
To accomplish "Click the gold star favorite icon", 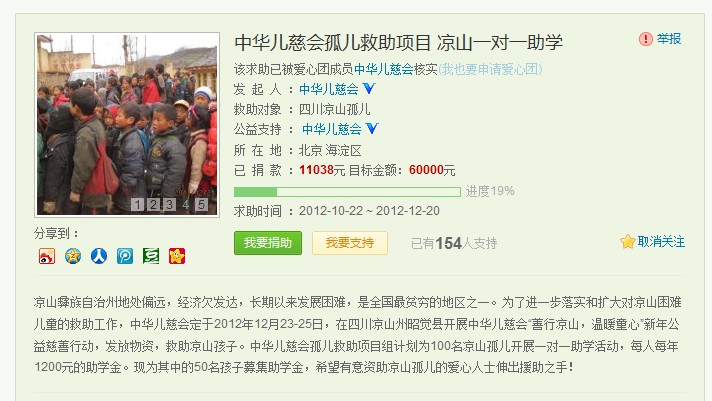I will (x=628, y=242).
